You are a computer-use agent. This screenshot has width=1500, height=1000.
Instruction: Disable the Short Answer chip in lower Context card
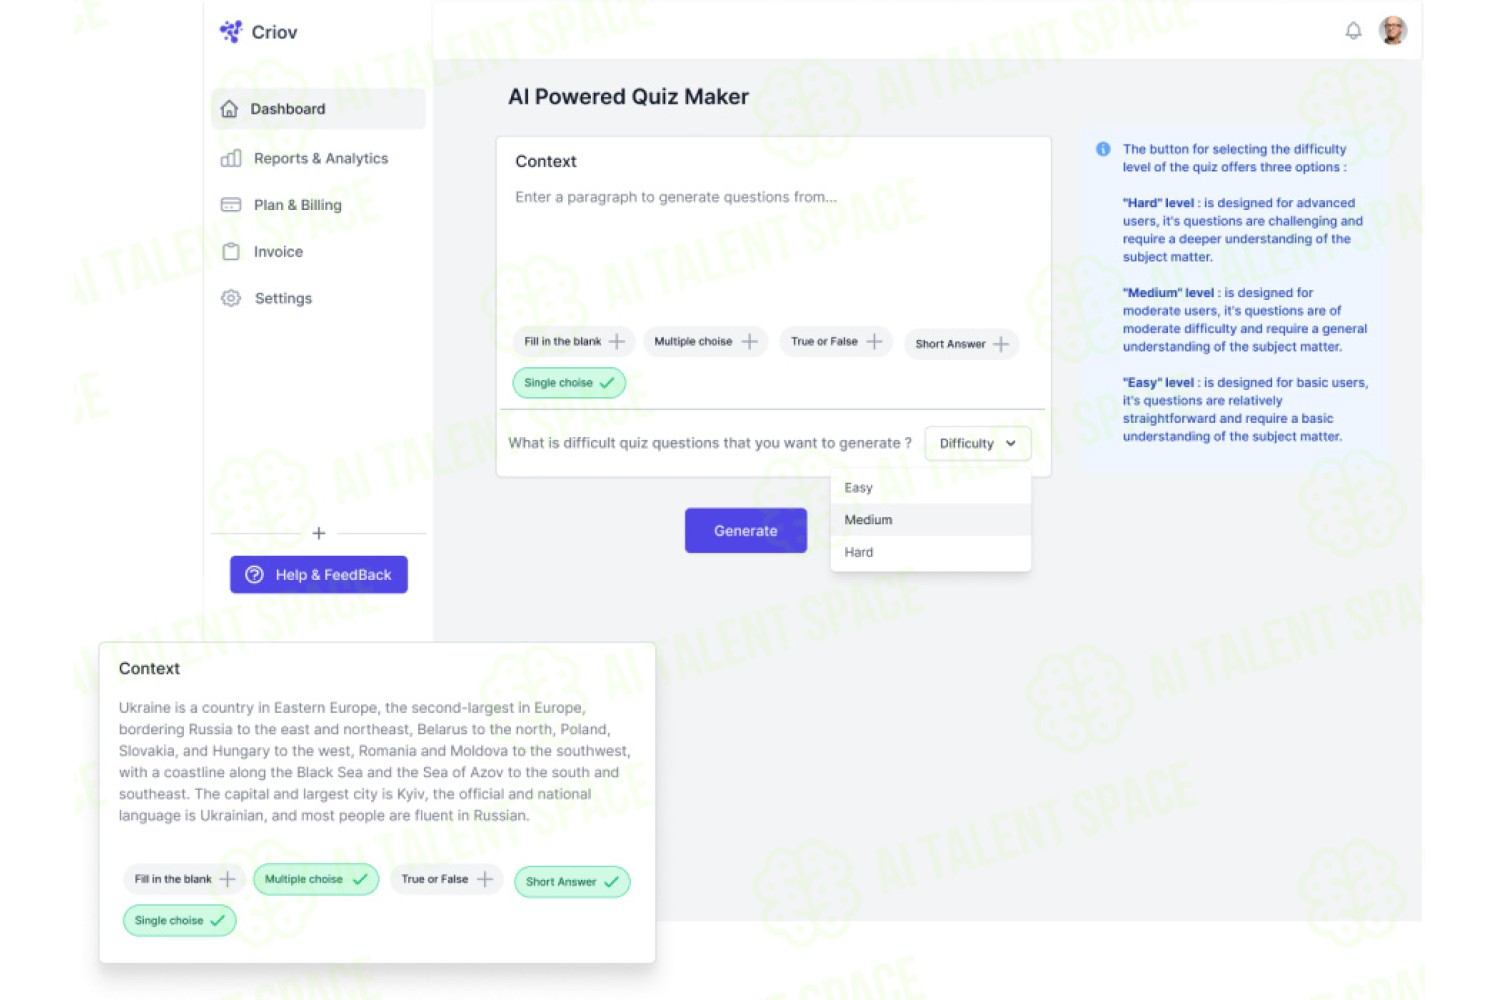click(572, 882)
